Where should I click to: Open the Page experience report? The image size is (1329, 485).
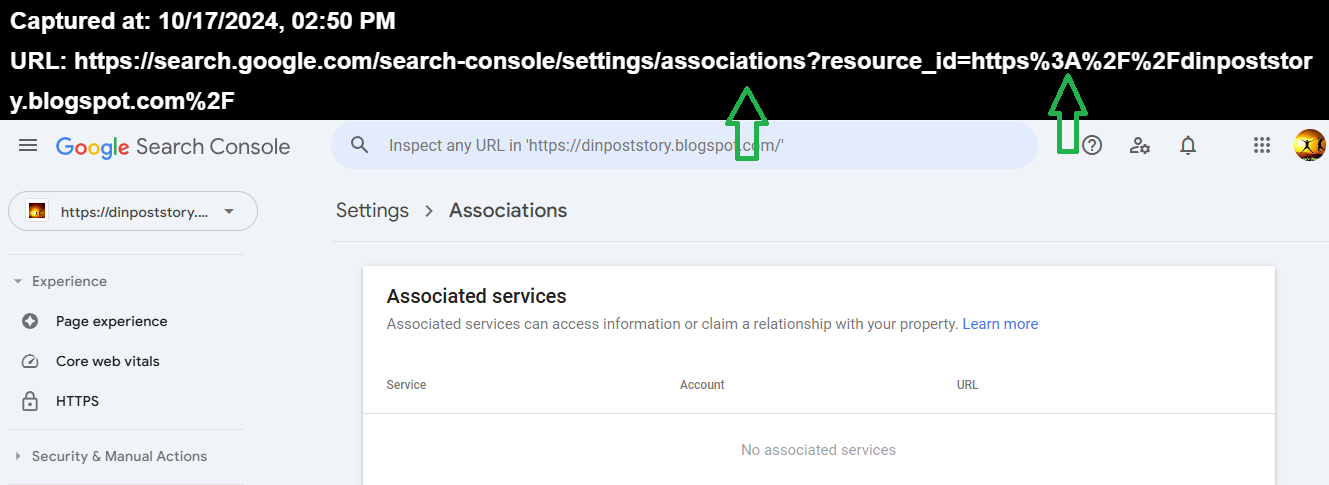111,321
